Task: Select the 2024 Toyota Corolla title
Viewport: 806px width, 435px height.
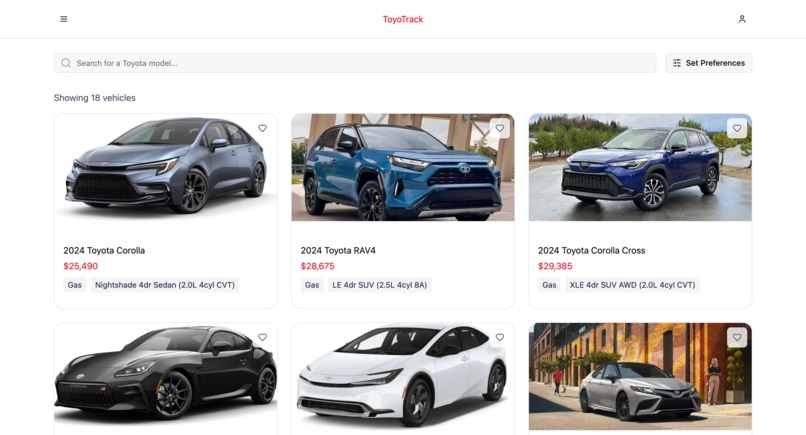Action: 104,250
